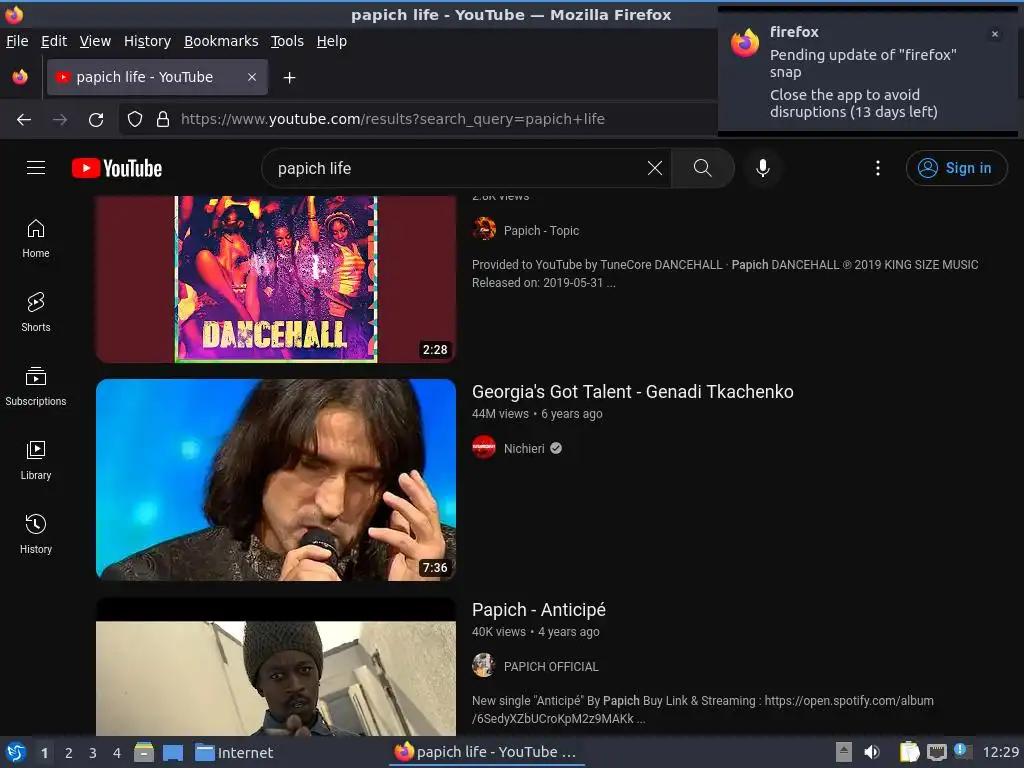1024x768 pixels.
Task: Open the Help menu
Action: [x=332, y=41]
